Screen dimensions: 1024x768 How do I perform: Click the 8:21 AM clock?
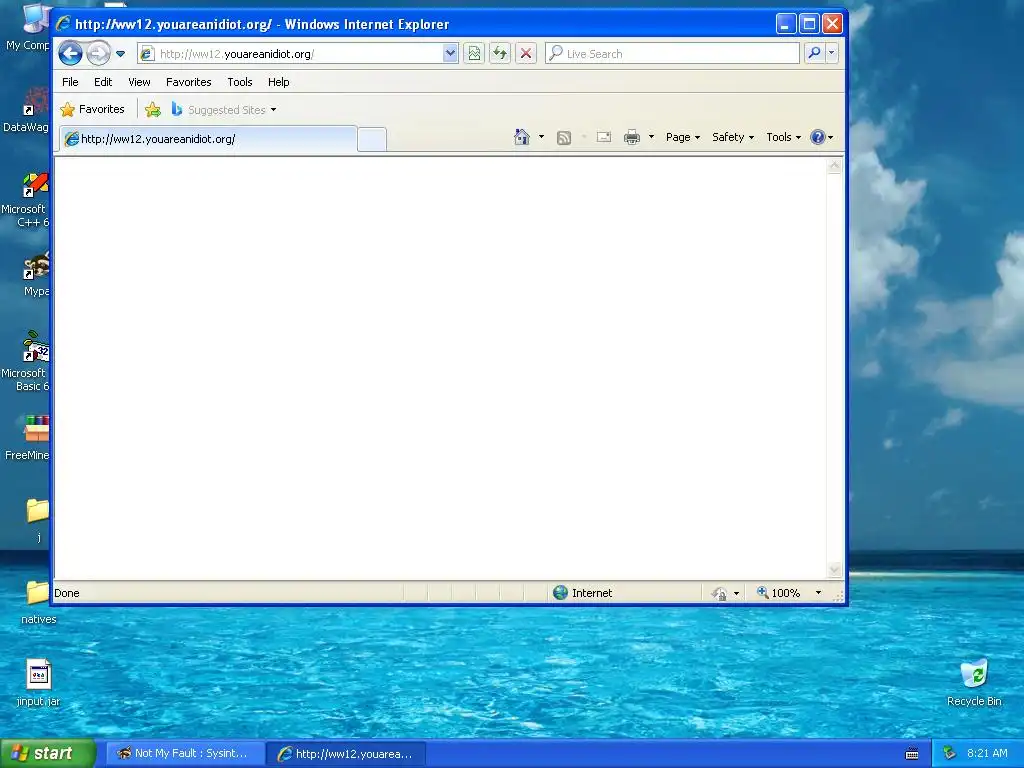tap(987, 753)
